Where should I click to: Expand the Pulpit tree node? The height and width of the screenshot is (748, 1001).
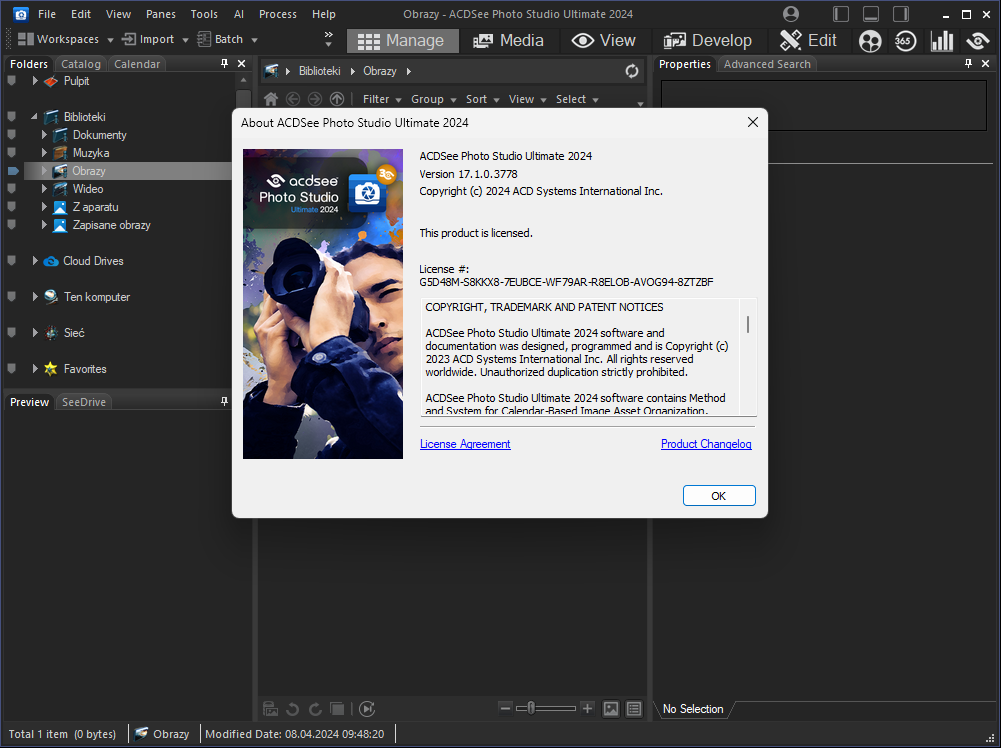35,81
